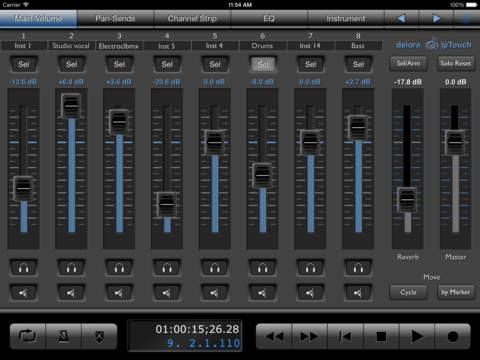Screen dimensions: 480x360
Task: Toggle Sel on Inst 1 channel
Action: 24,64
